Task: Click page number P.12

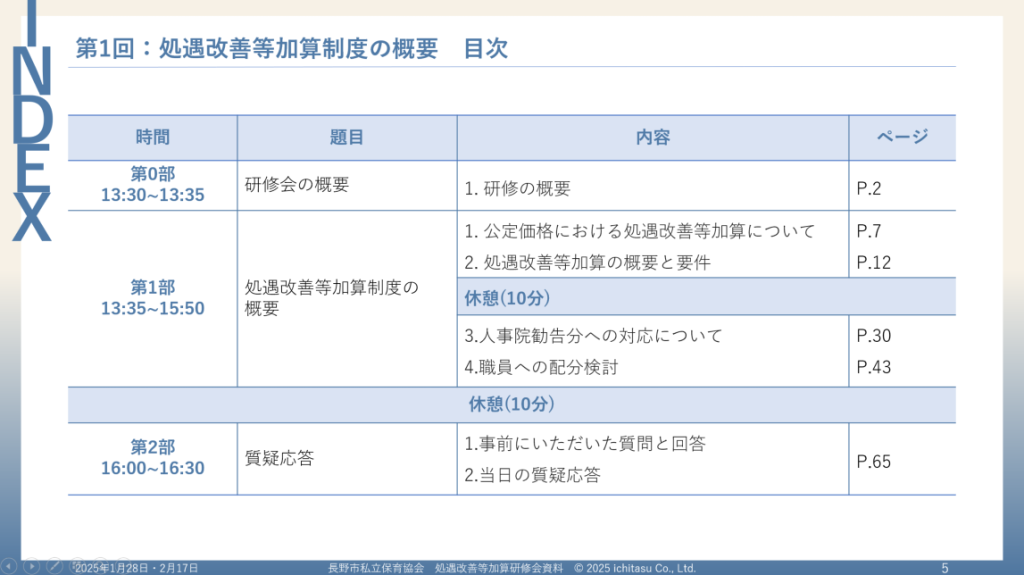Action: (874, 263)
